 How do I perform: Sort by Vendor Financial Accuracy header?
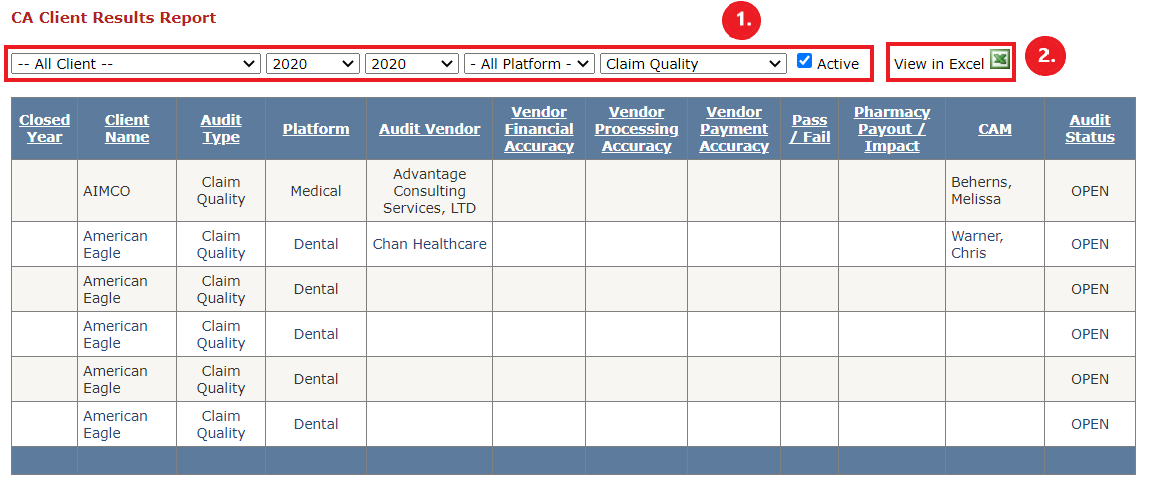coord(539,129)
